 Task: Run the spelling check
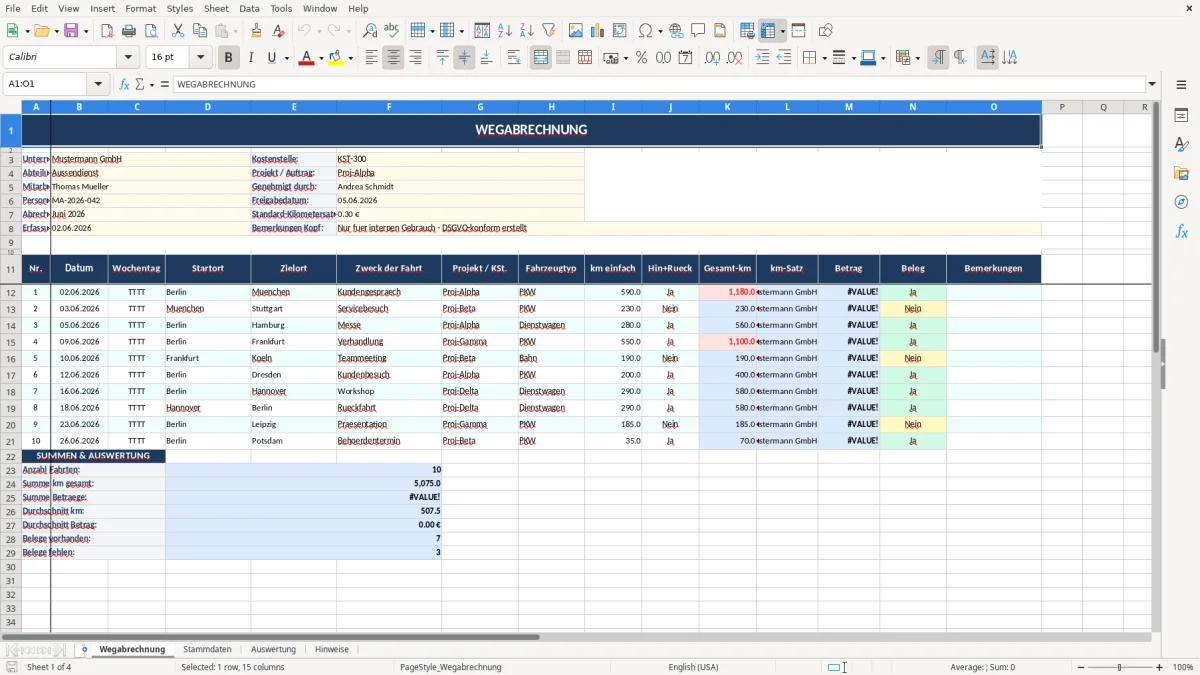[x=392, y=31]
